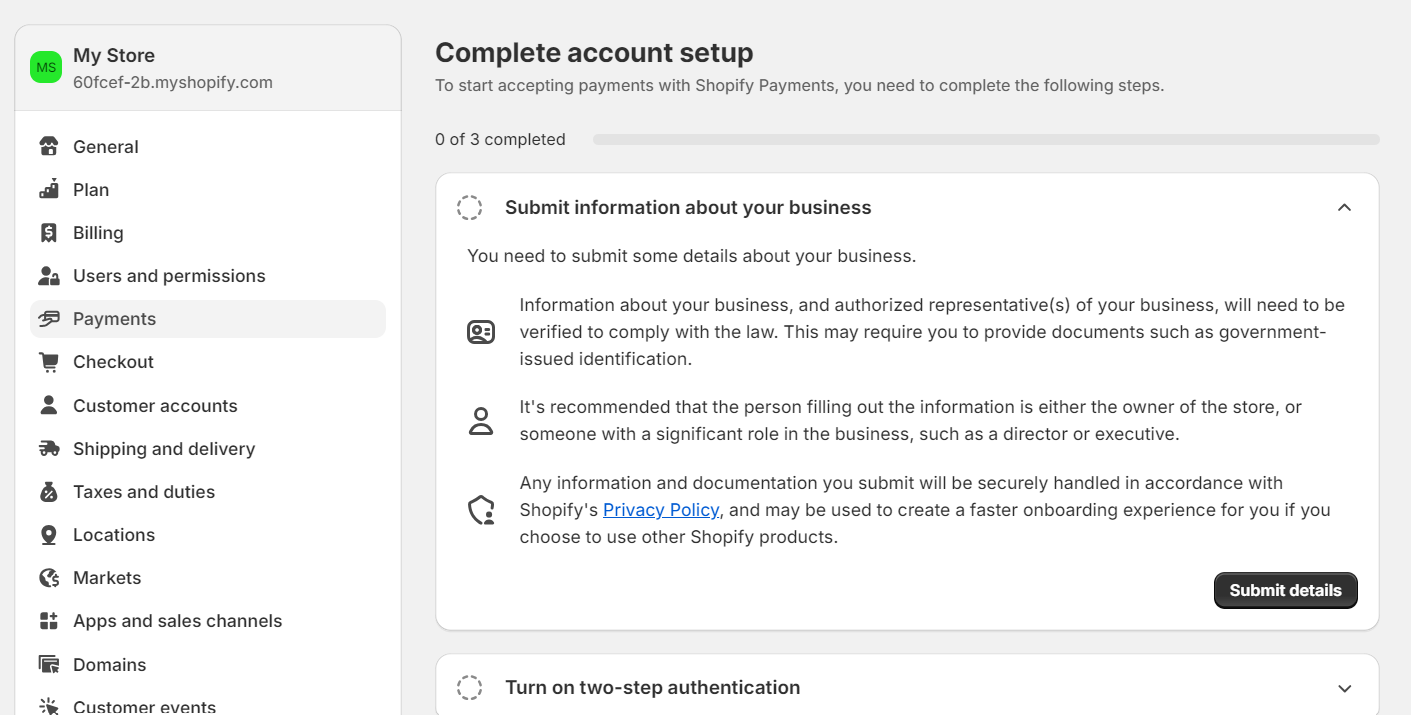Click the dashed circle beside two-step authentication
1411x715 pixels.
pyautogui.click(x=469, y=688)
